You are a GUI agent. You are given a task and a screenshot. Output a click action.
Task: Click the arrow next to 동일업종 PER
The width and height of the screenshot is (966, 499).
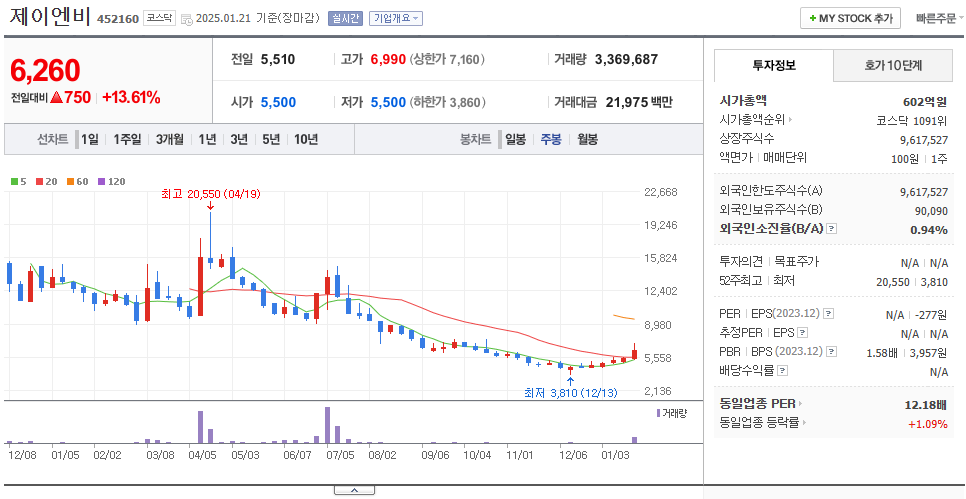[800, 404]
